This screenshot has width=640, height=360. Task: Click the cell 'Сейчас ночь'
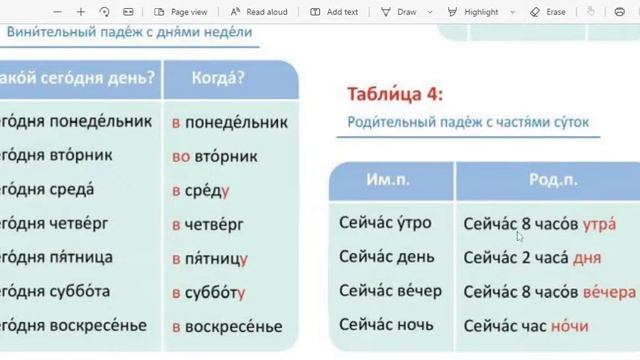[x=386, y=325]
